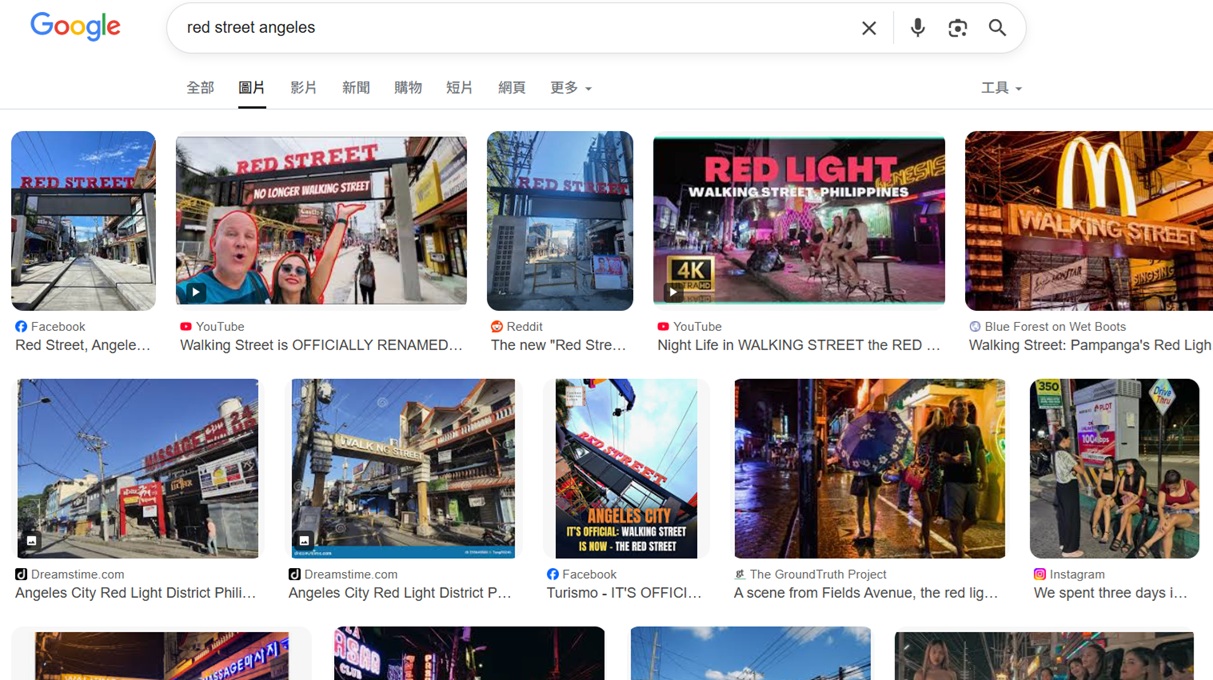
Task: Click licensable badge on first Dreamstime image
Action: point(32,541)
